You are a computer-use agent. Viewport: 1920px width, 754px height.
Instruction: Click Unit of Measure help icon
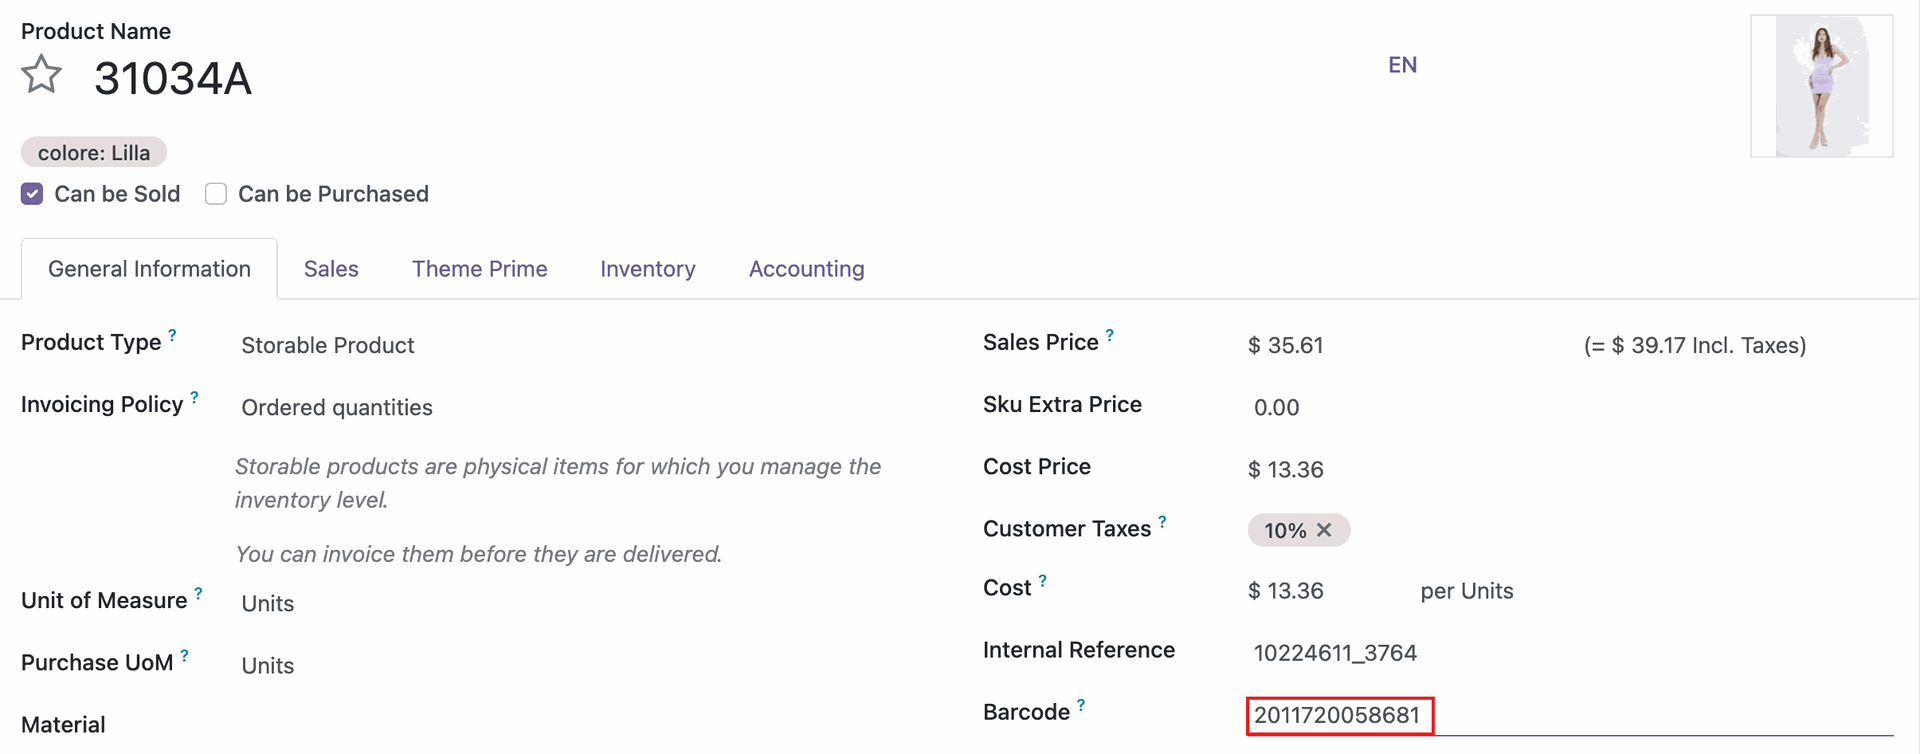[198, 594]
